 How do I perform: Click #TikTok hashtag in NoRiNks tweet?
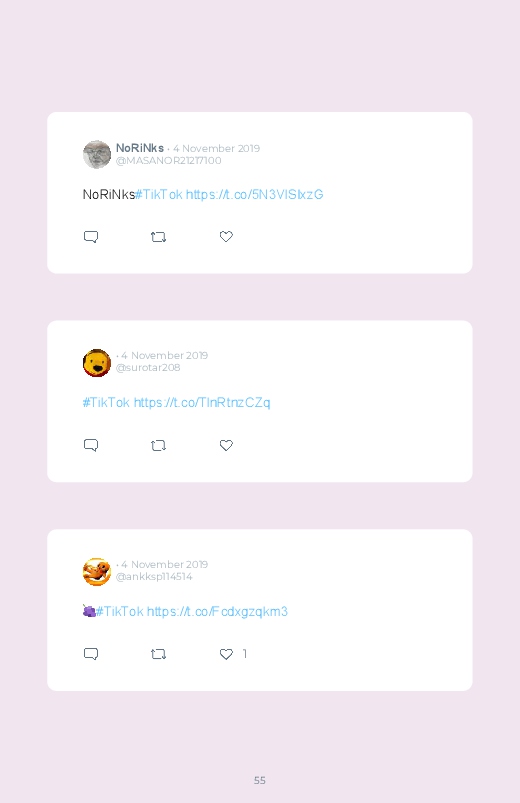pyautogui.click(x=159, y=195)
